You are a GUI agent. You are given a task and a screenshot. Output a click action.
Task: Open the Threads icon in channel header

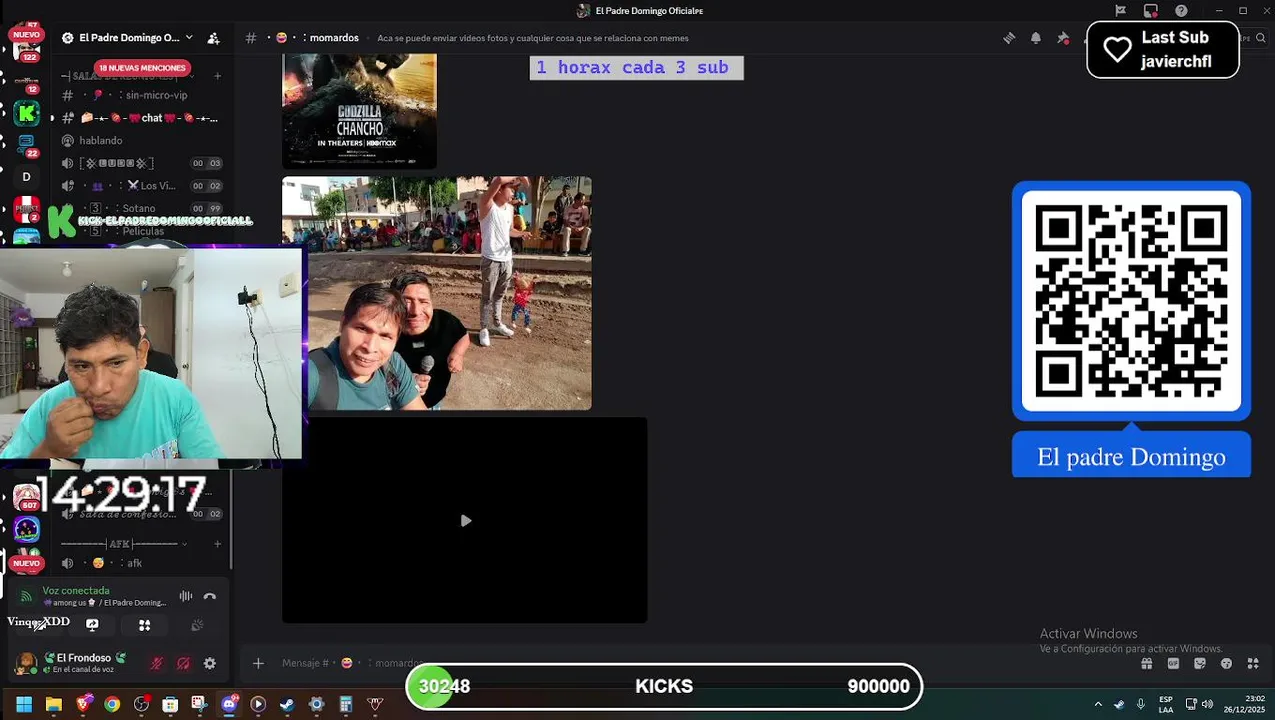pyautogui.click(x=1009, y=38)
